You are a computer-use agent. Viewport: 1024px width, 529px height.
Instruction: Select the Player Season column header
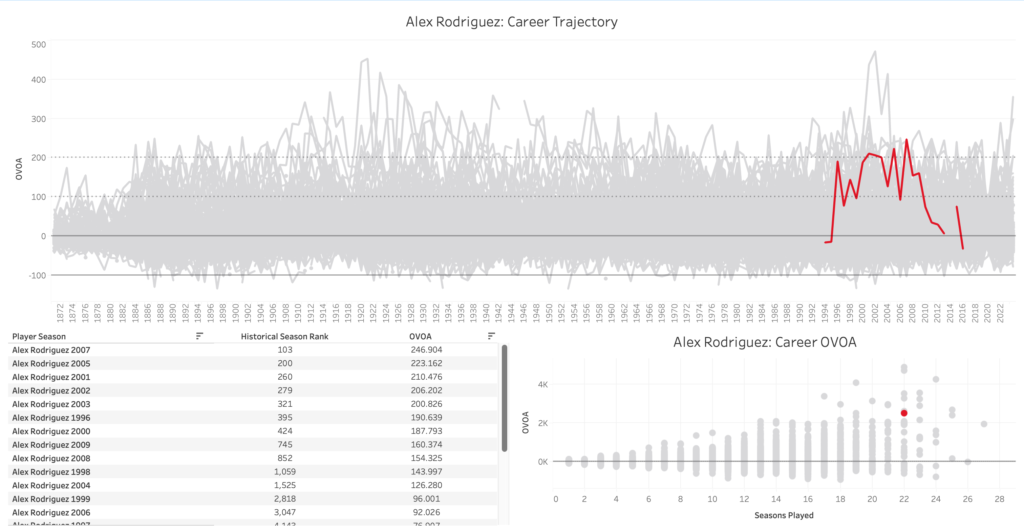[39, 336]
